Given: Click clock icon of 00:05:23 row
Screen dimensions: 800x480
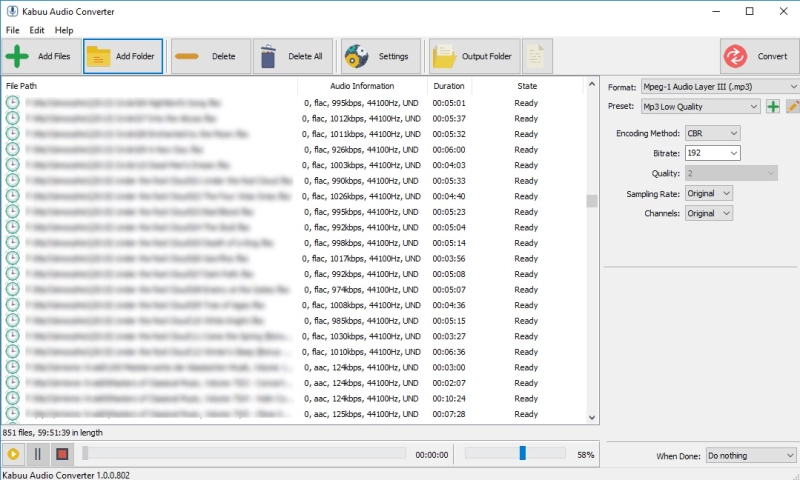Looking at the screenshot, I should [x=12, y=211].
